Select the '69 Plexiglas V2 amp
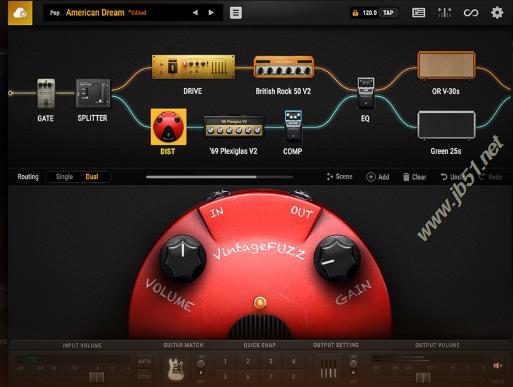Image resolution: width=513 pixels, height=387 pixels. point(234,126)
